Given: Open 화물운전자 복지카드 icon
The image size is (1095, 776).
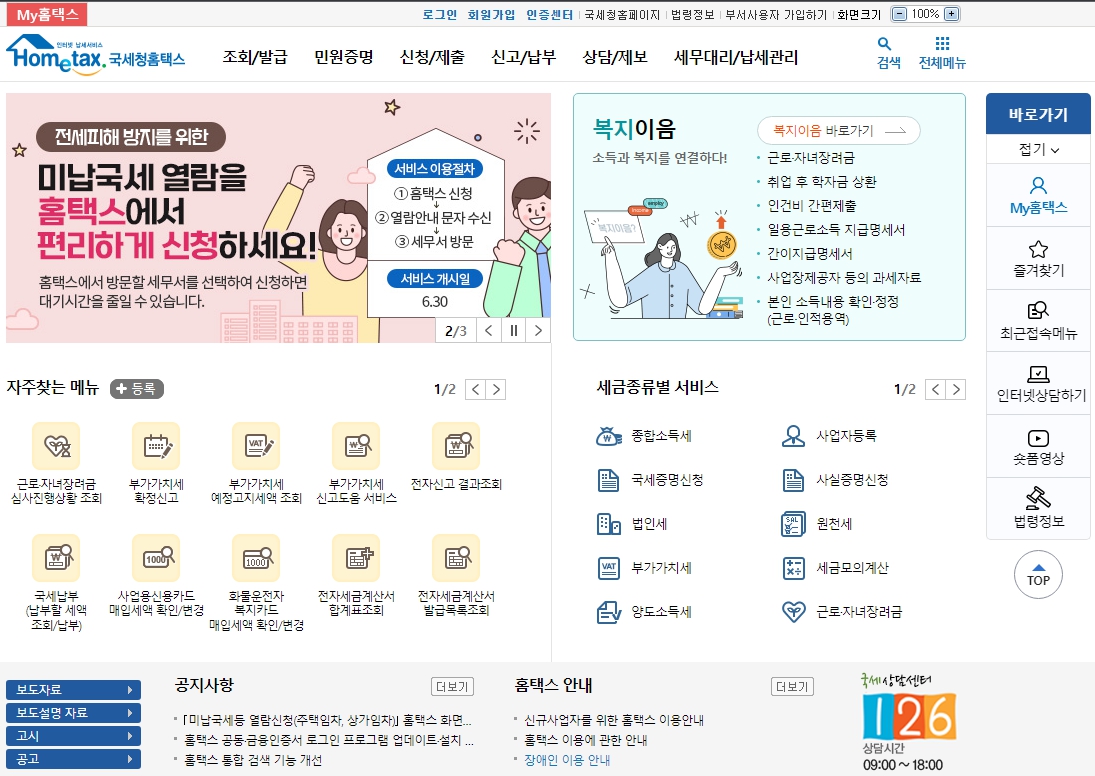Looking at the screenshot, I should pos(256,557).
